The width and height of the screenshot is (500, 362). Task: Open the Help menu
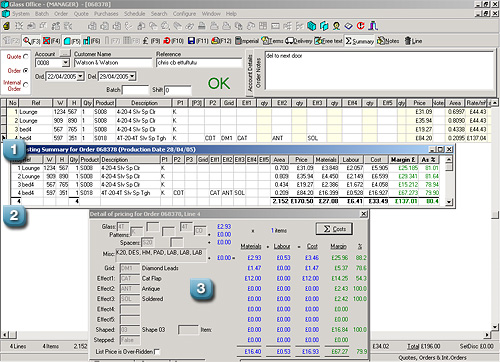[x=231, y=14]
